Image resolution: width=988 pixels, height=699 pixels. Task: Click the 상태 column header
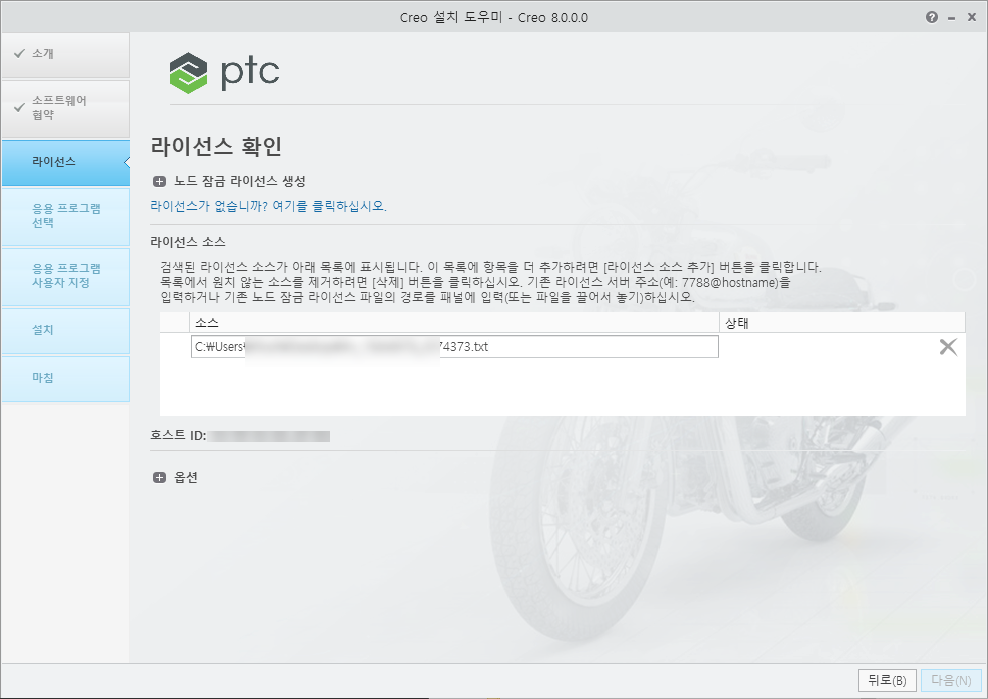842,323
